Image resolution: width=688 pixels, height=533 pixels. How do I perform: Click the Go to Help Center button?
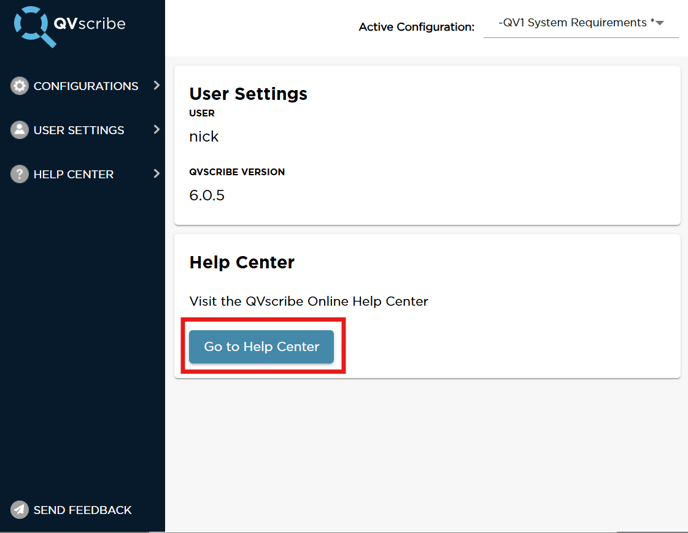click(x=262, y=347)
